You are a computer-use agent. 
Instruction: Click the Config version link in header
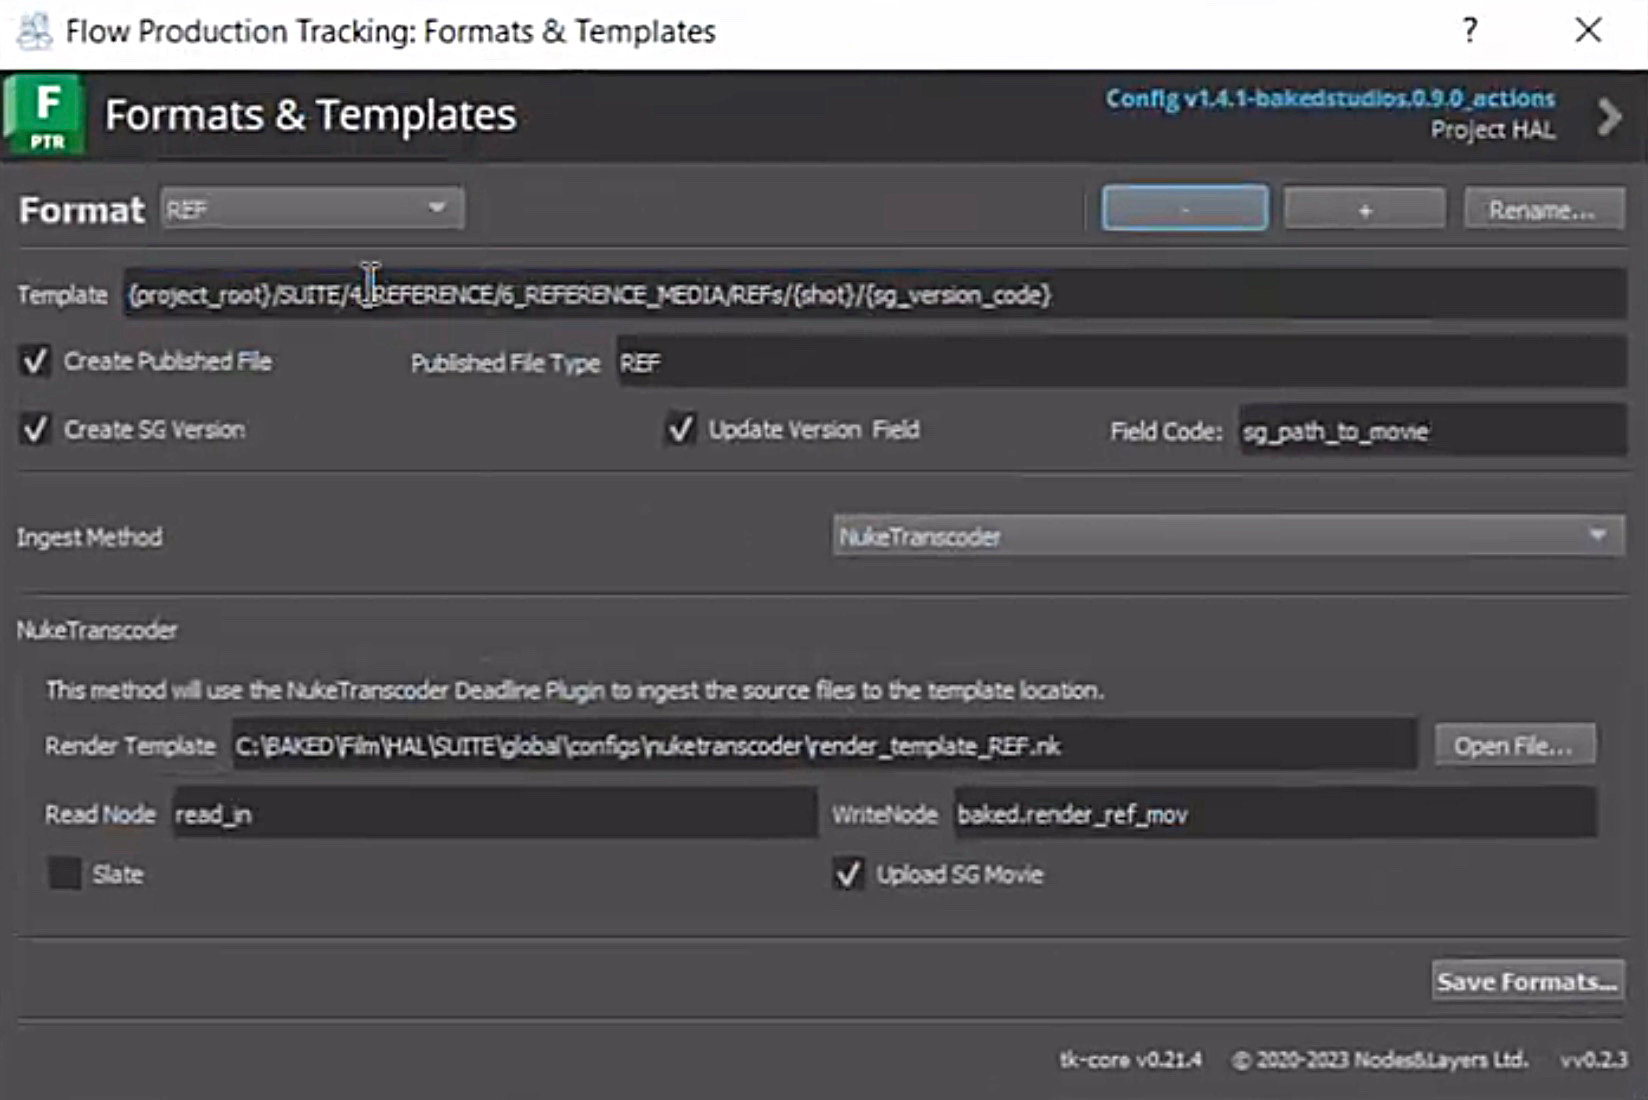click(x=1329, y=98)
